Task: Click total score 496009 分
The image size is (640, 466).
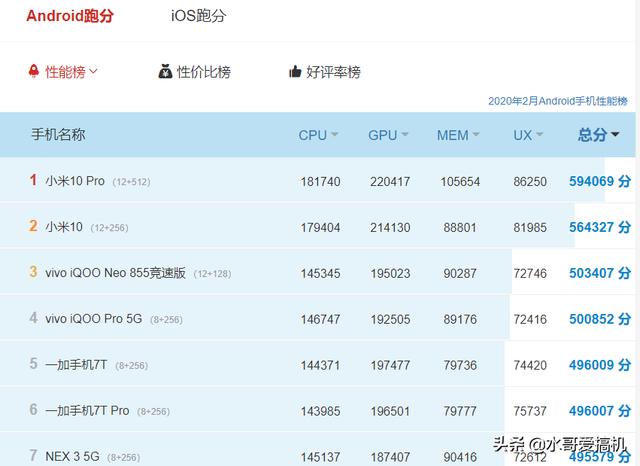Action: 600,365
